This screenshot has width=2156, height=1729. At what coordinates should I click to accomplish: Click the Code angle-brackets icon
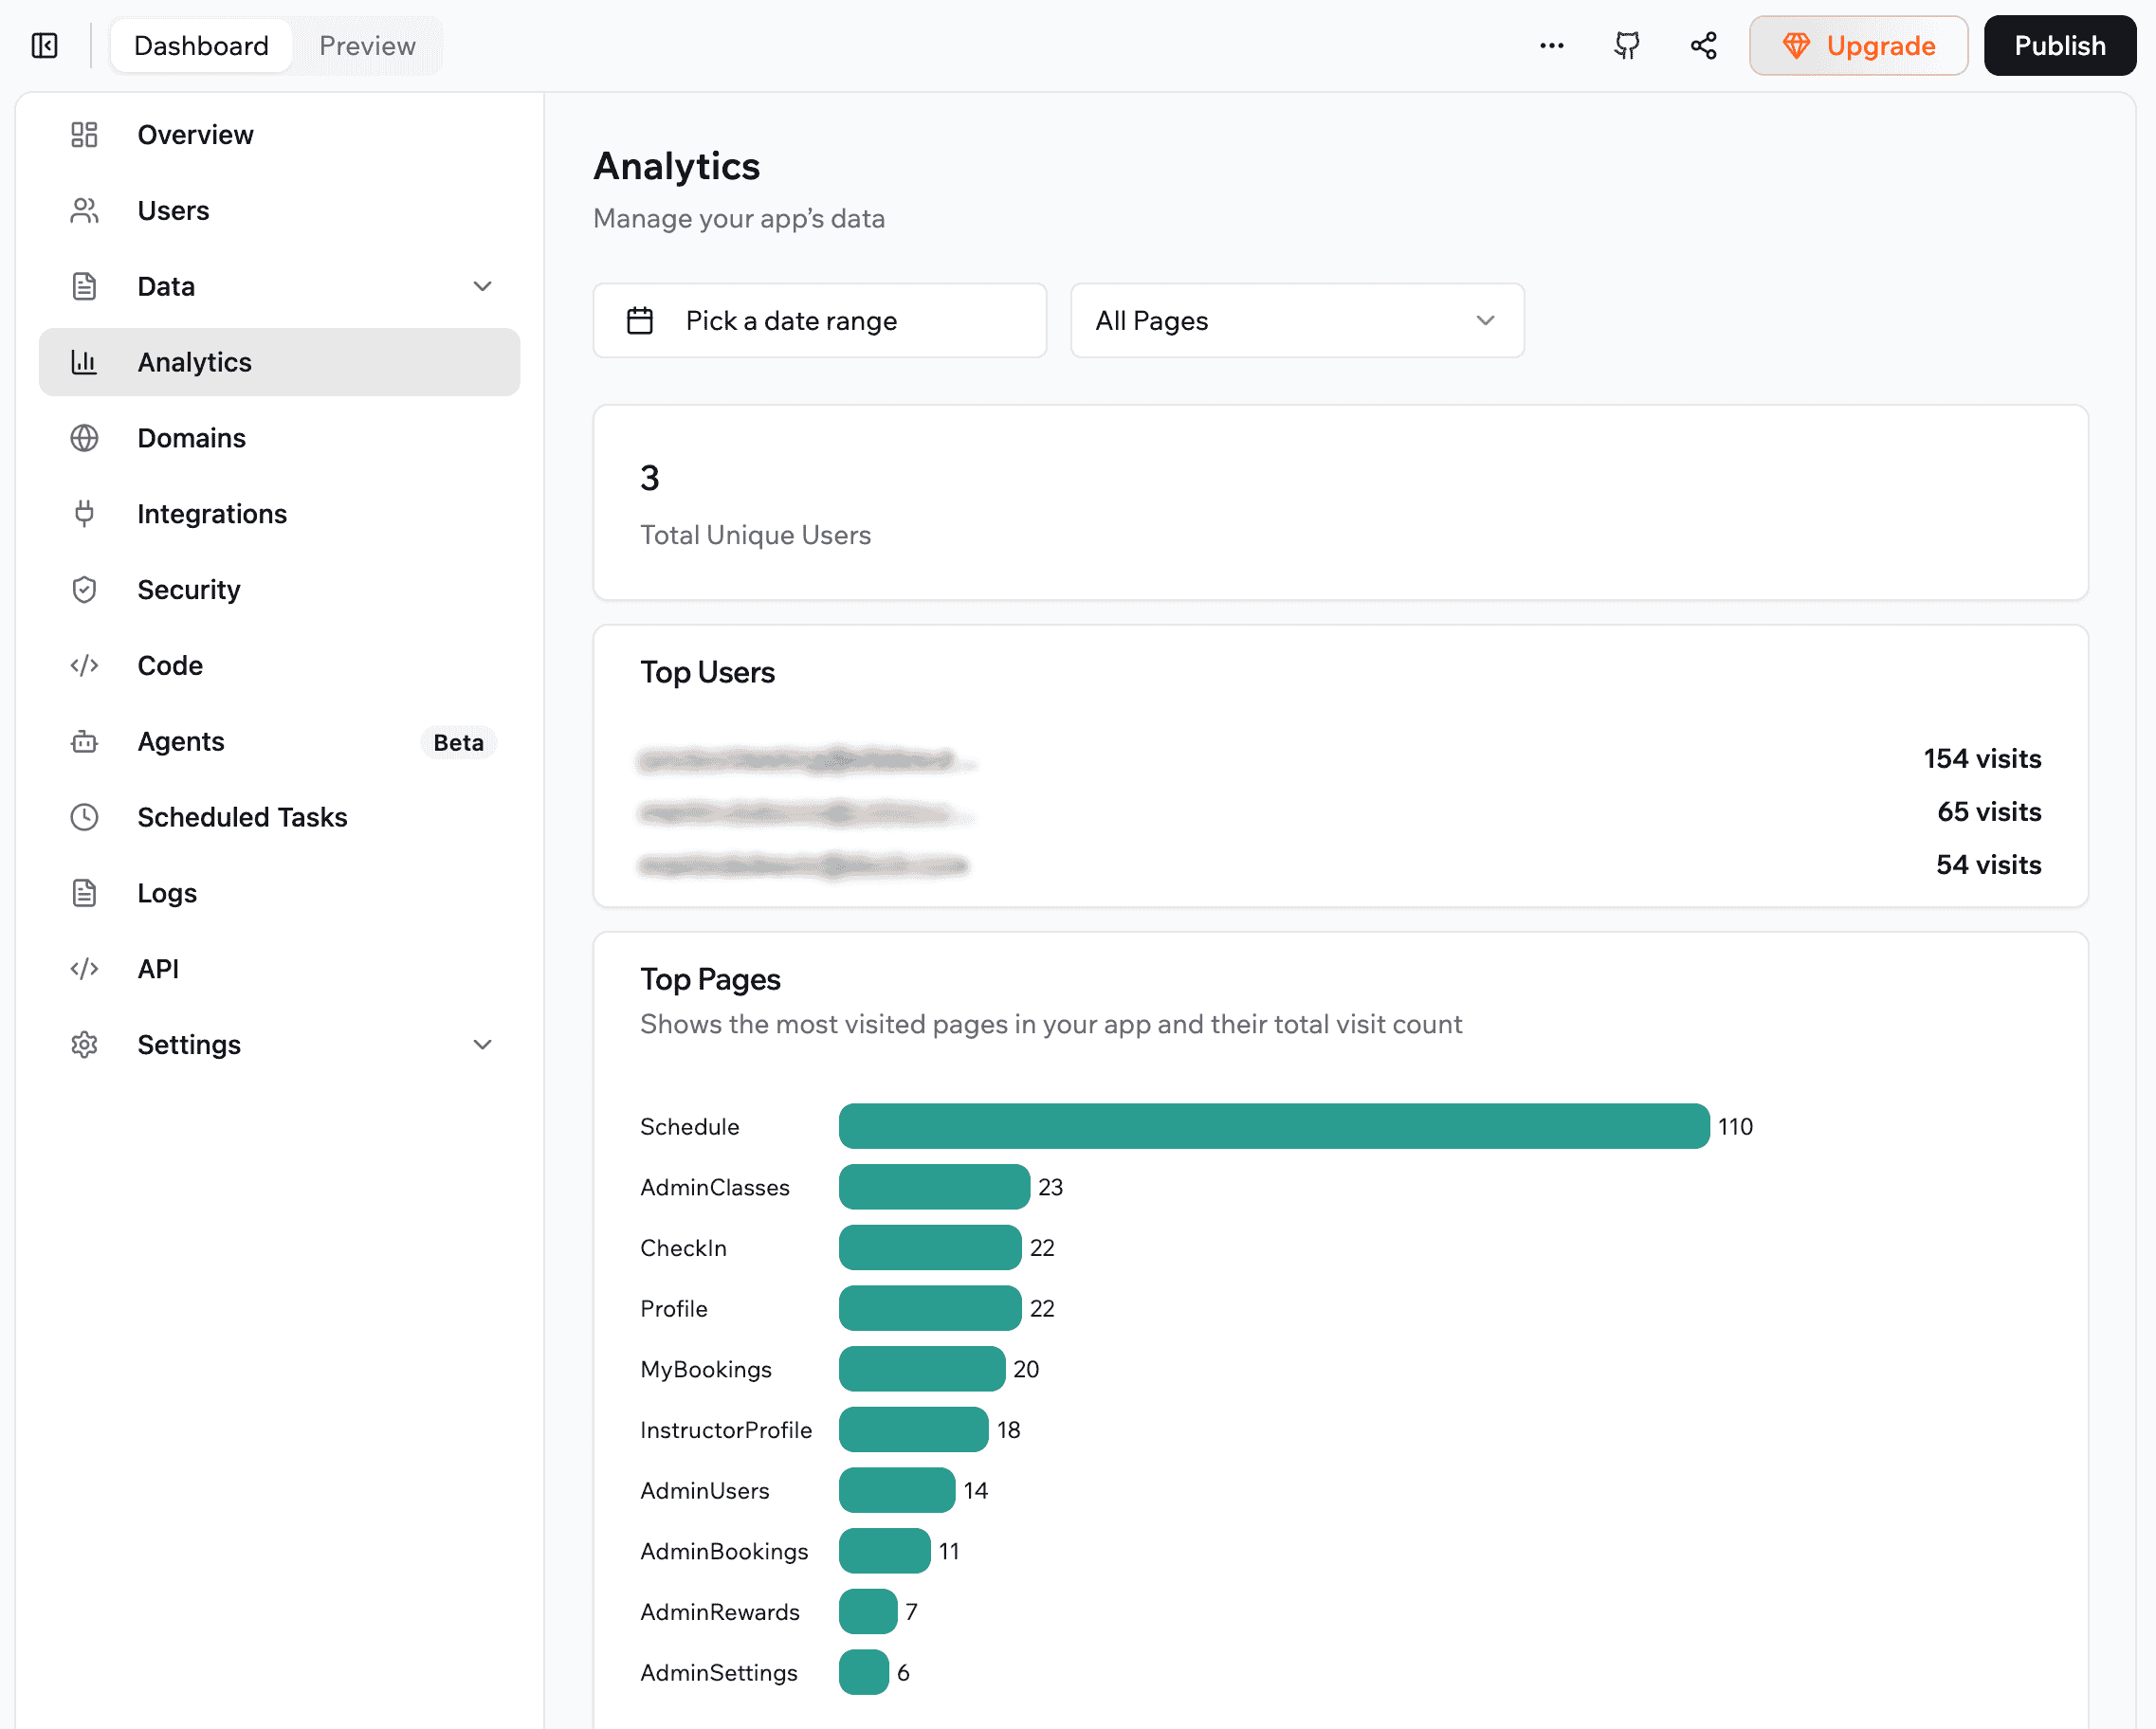pyautogui.click(x=84, y=665)
